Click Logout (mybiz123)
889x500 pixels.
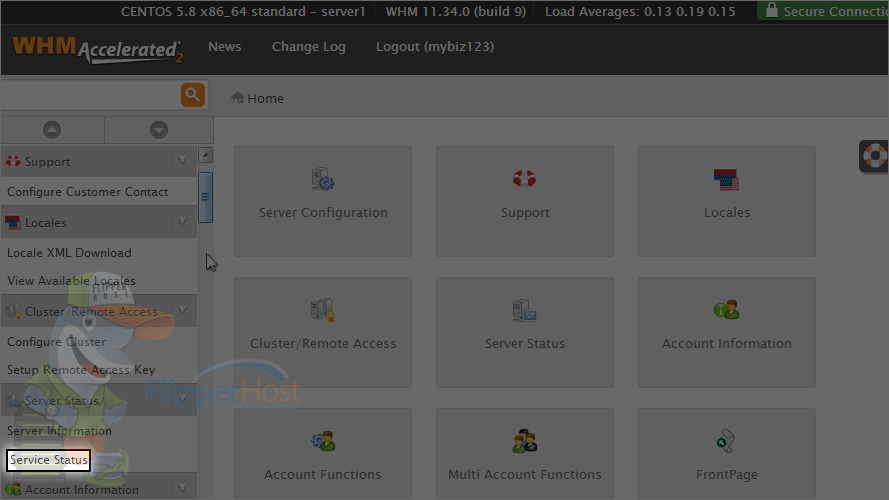click(x=435, y=46)
